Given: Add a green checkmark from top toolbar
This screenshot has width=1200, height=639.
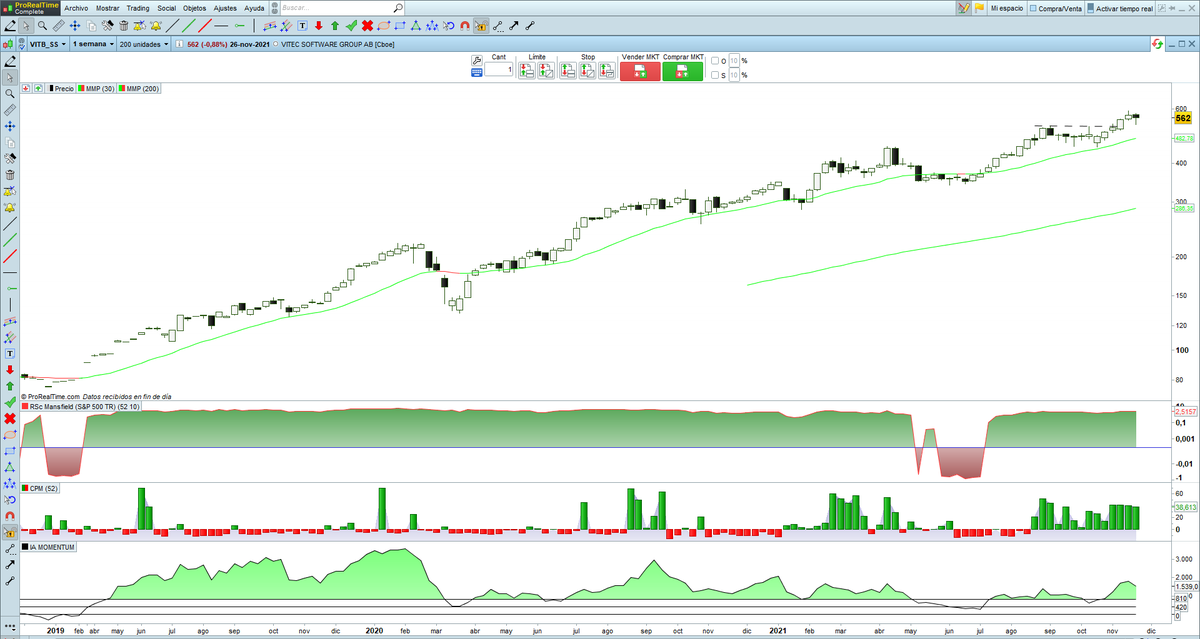Looking at the screenshot, I should (351, 25).
